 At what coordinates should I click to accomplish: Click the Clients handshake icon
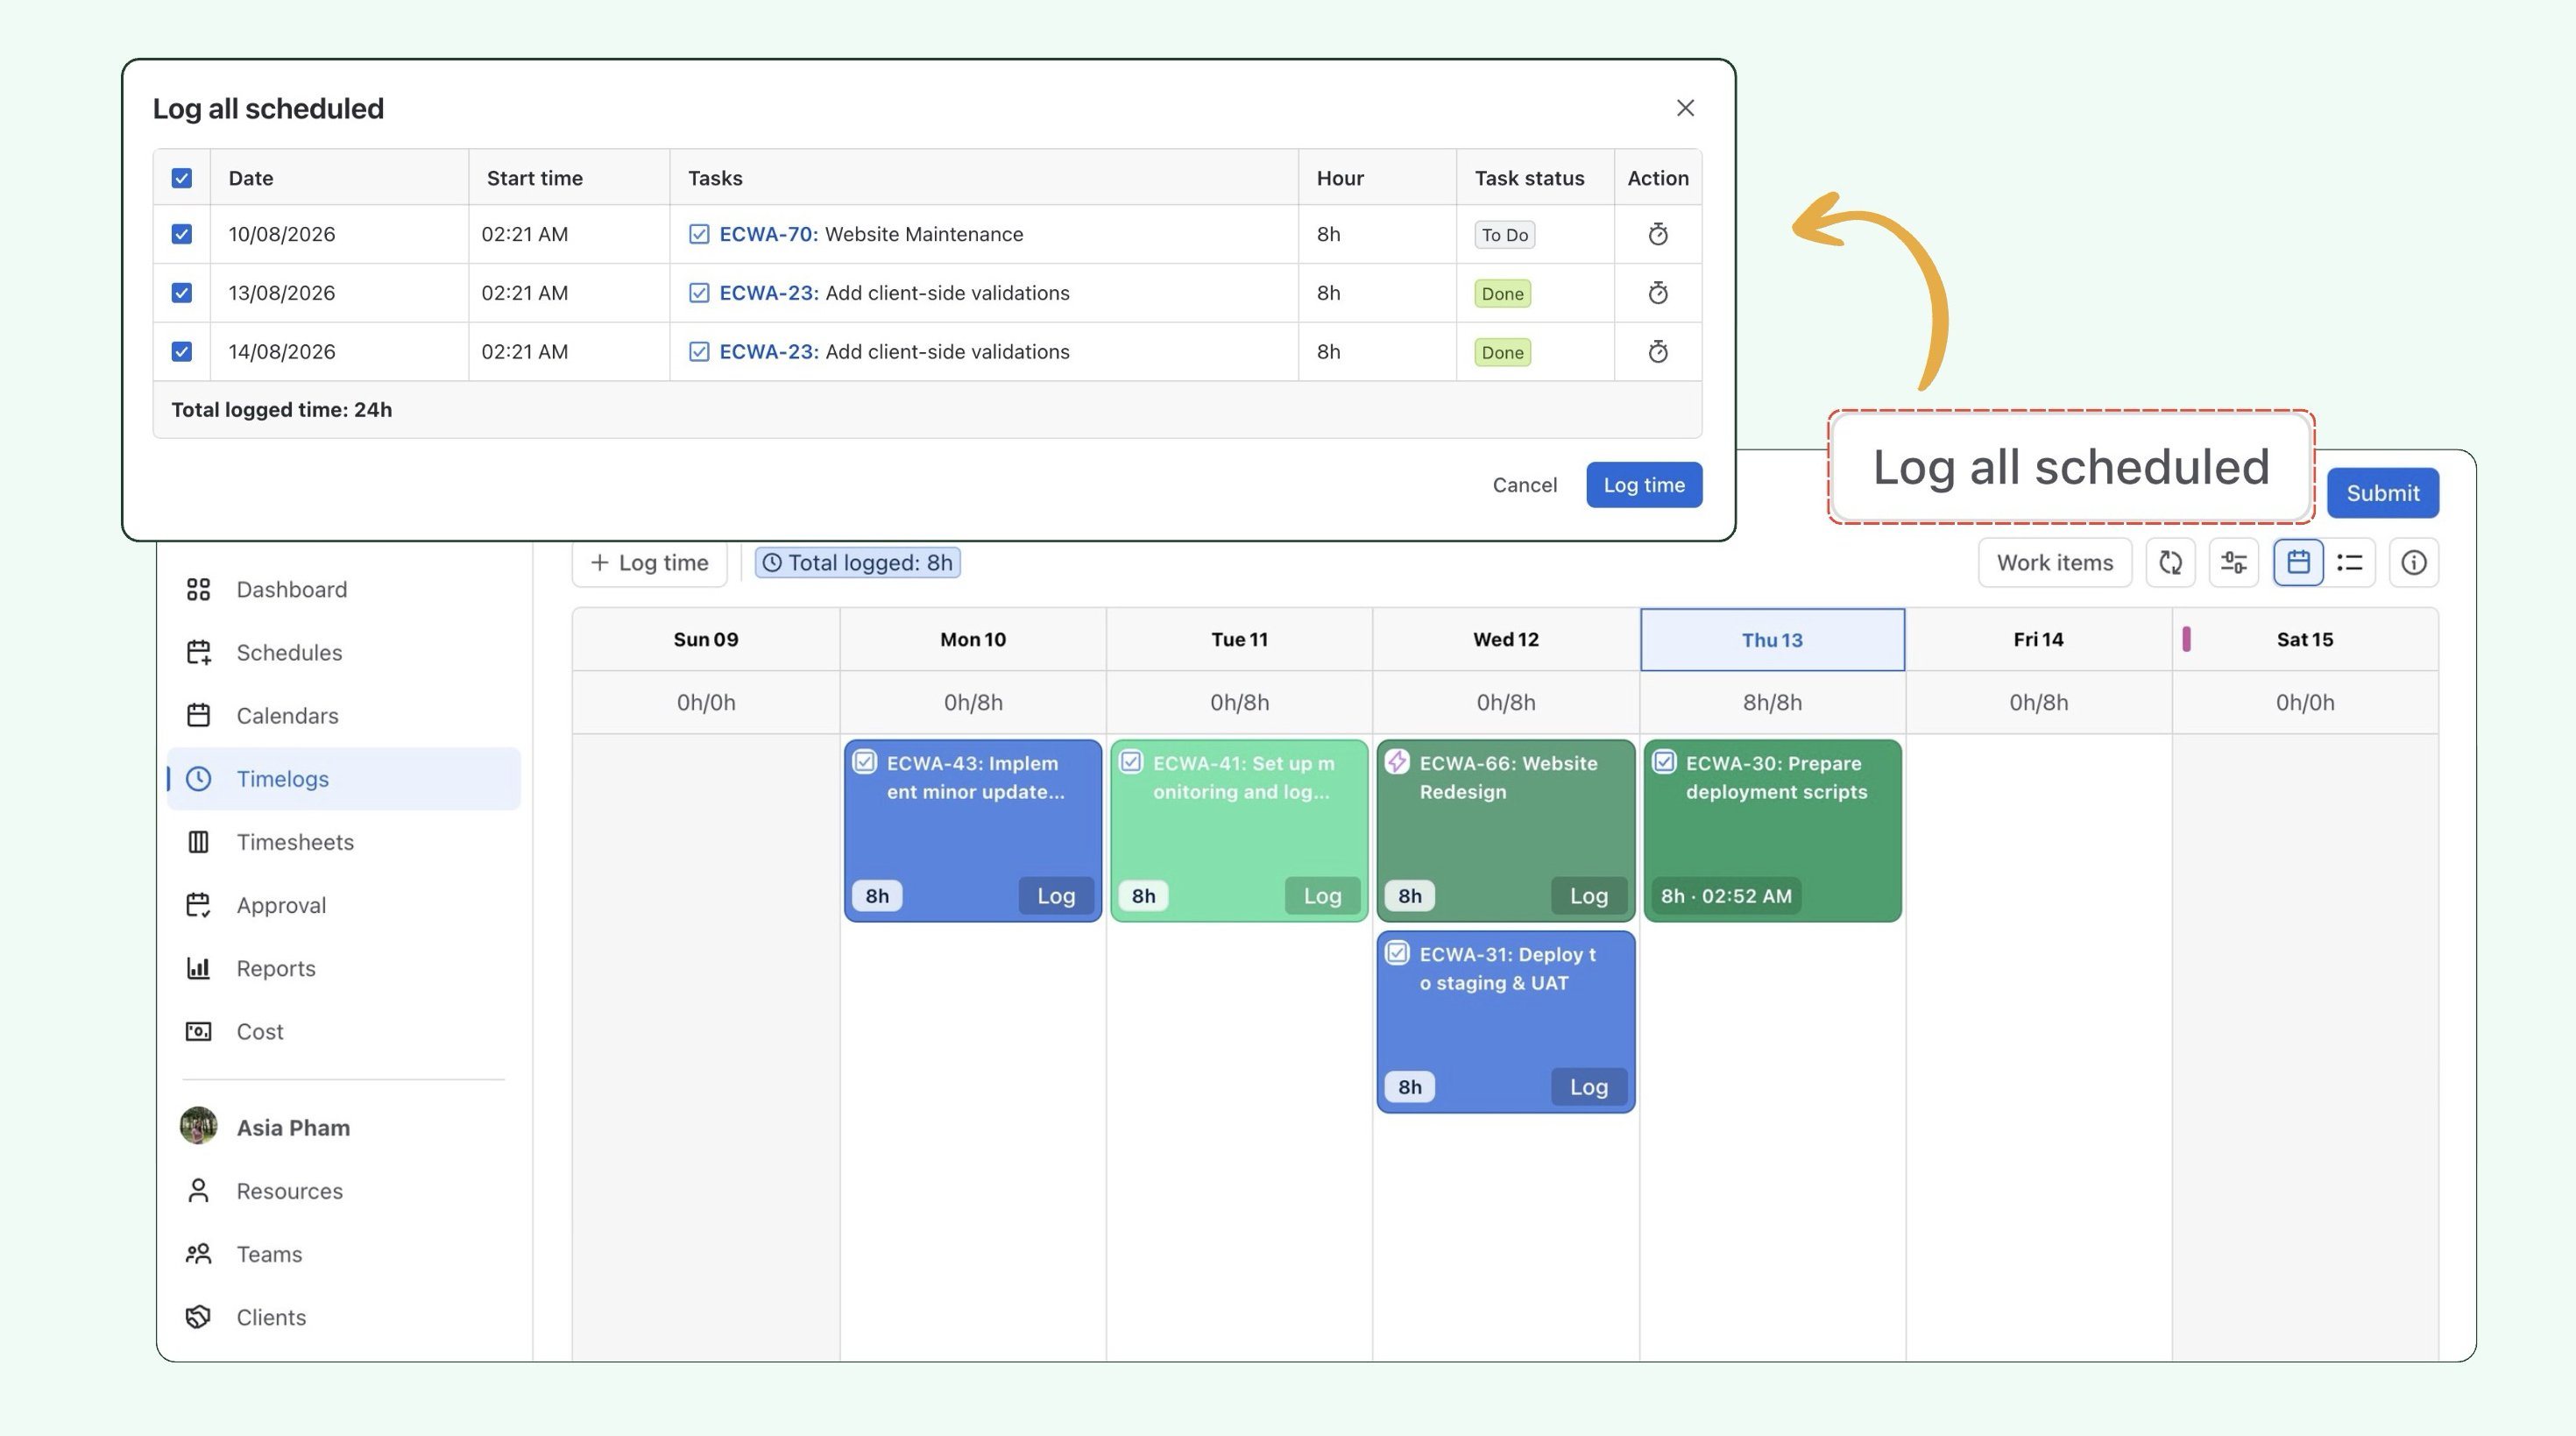point(198,1317)
